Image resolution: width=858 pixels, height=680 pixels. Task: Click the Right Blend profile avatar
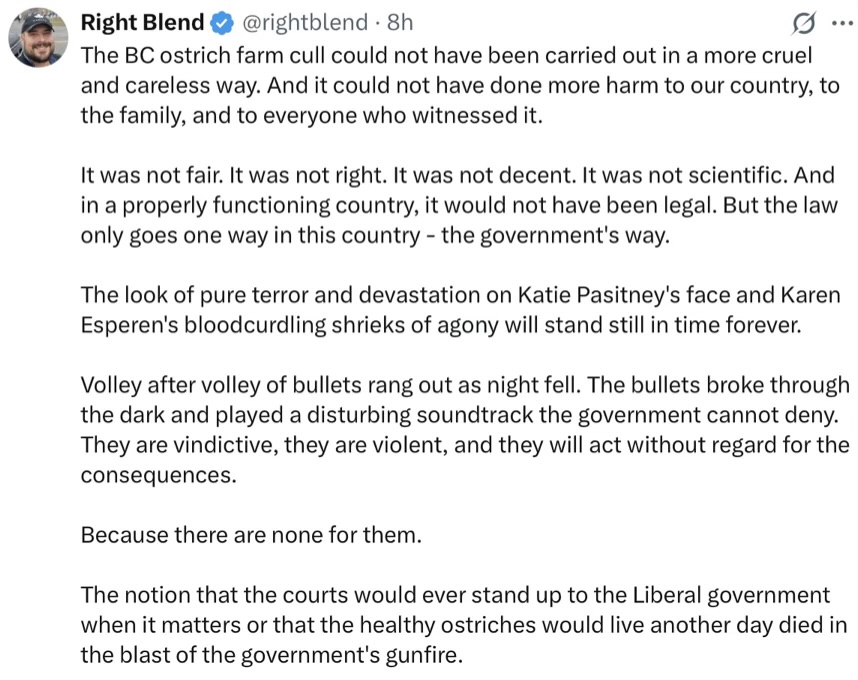(x=38, y=38)
